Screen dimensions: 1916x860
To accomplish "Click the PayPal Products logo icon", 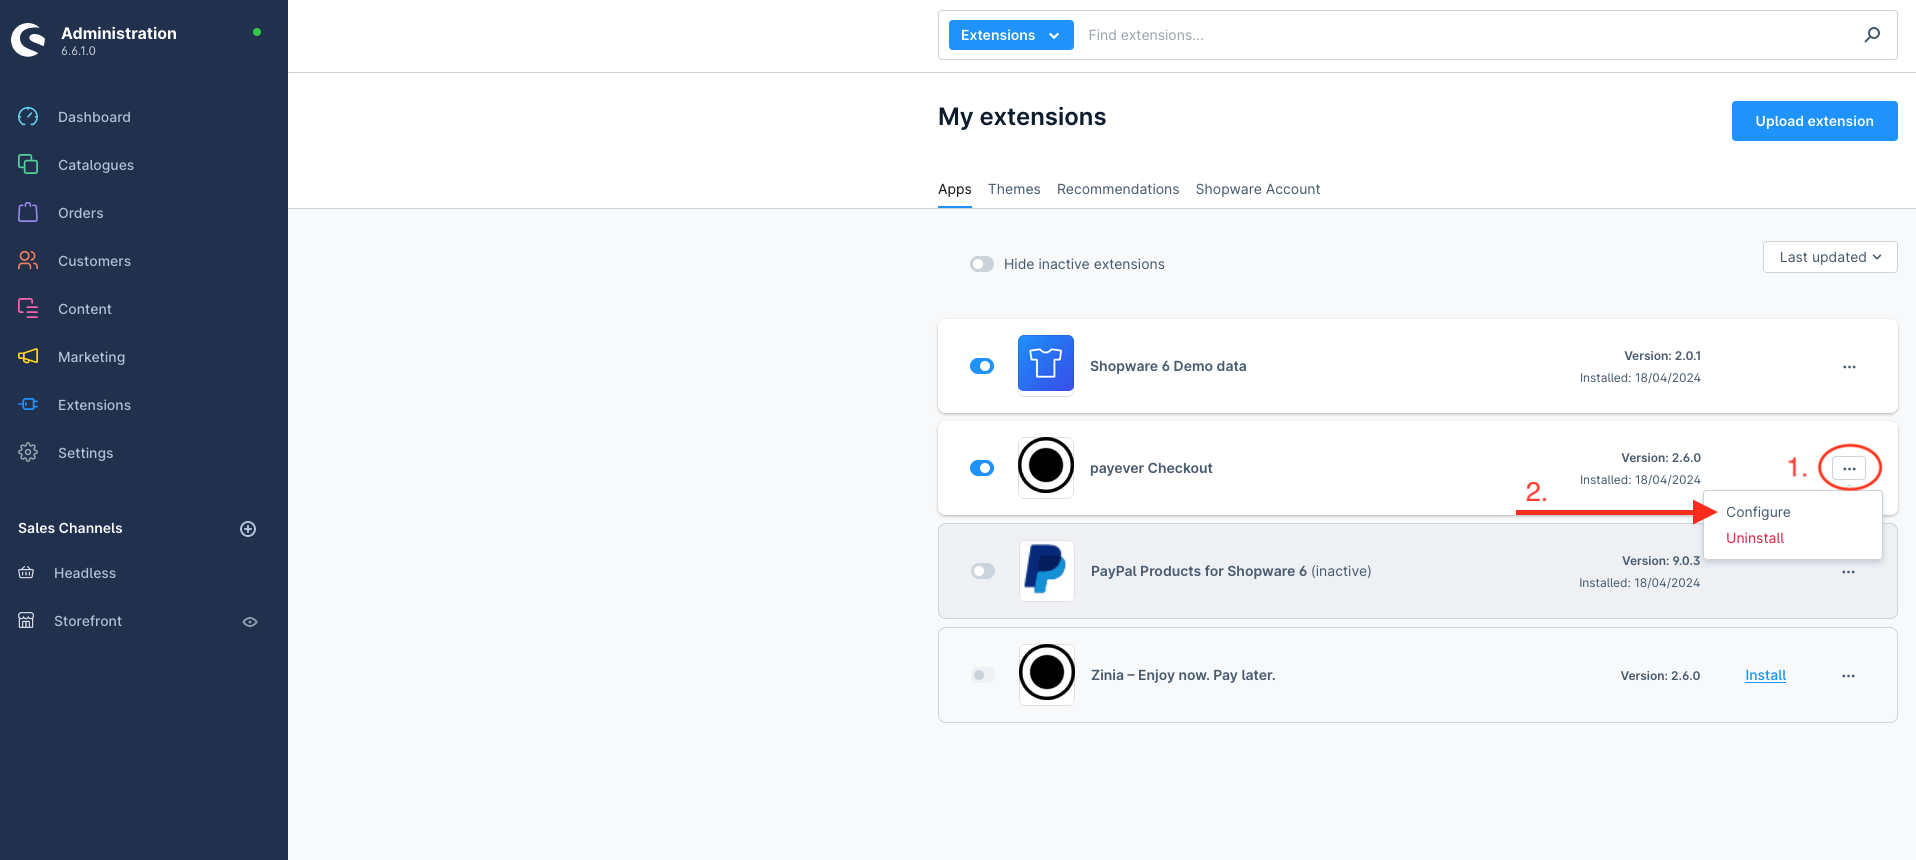I will 1046,570.
